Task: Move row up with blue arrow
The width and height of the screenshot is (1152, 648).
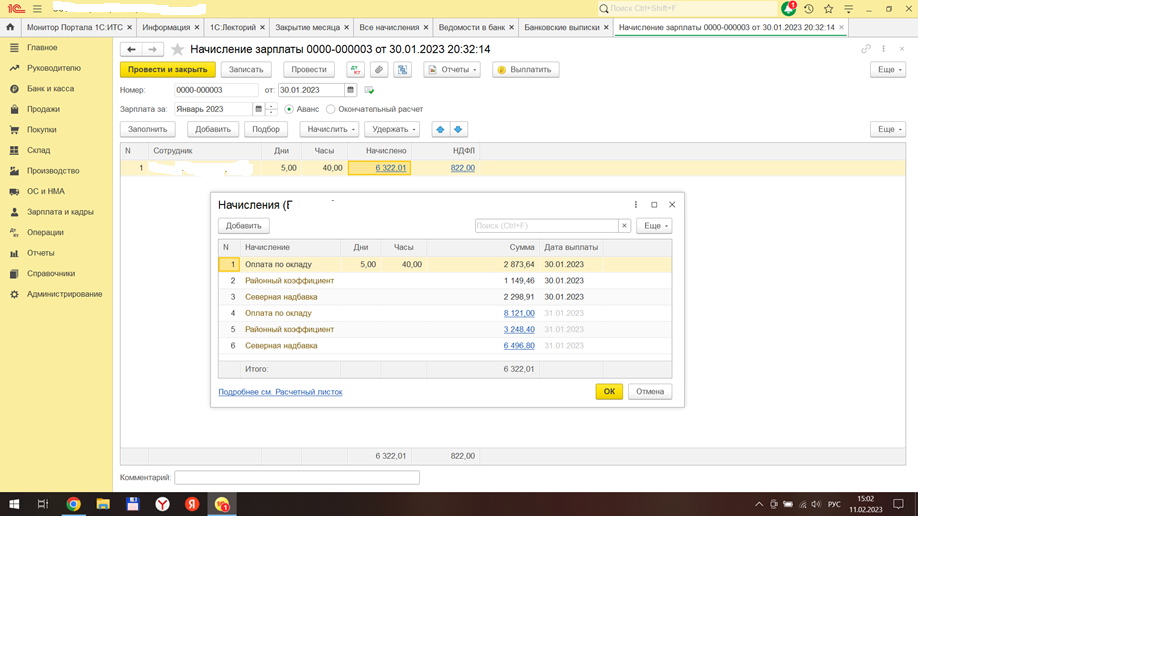Action: pyautogui.click(x=440, y=129)
